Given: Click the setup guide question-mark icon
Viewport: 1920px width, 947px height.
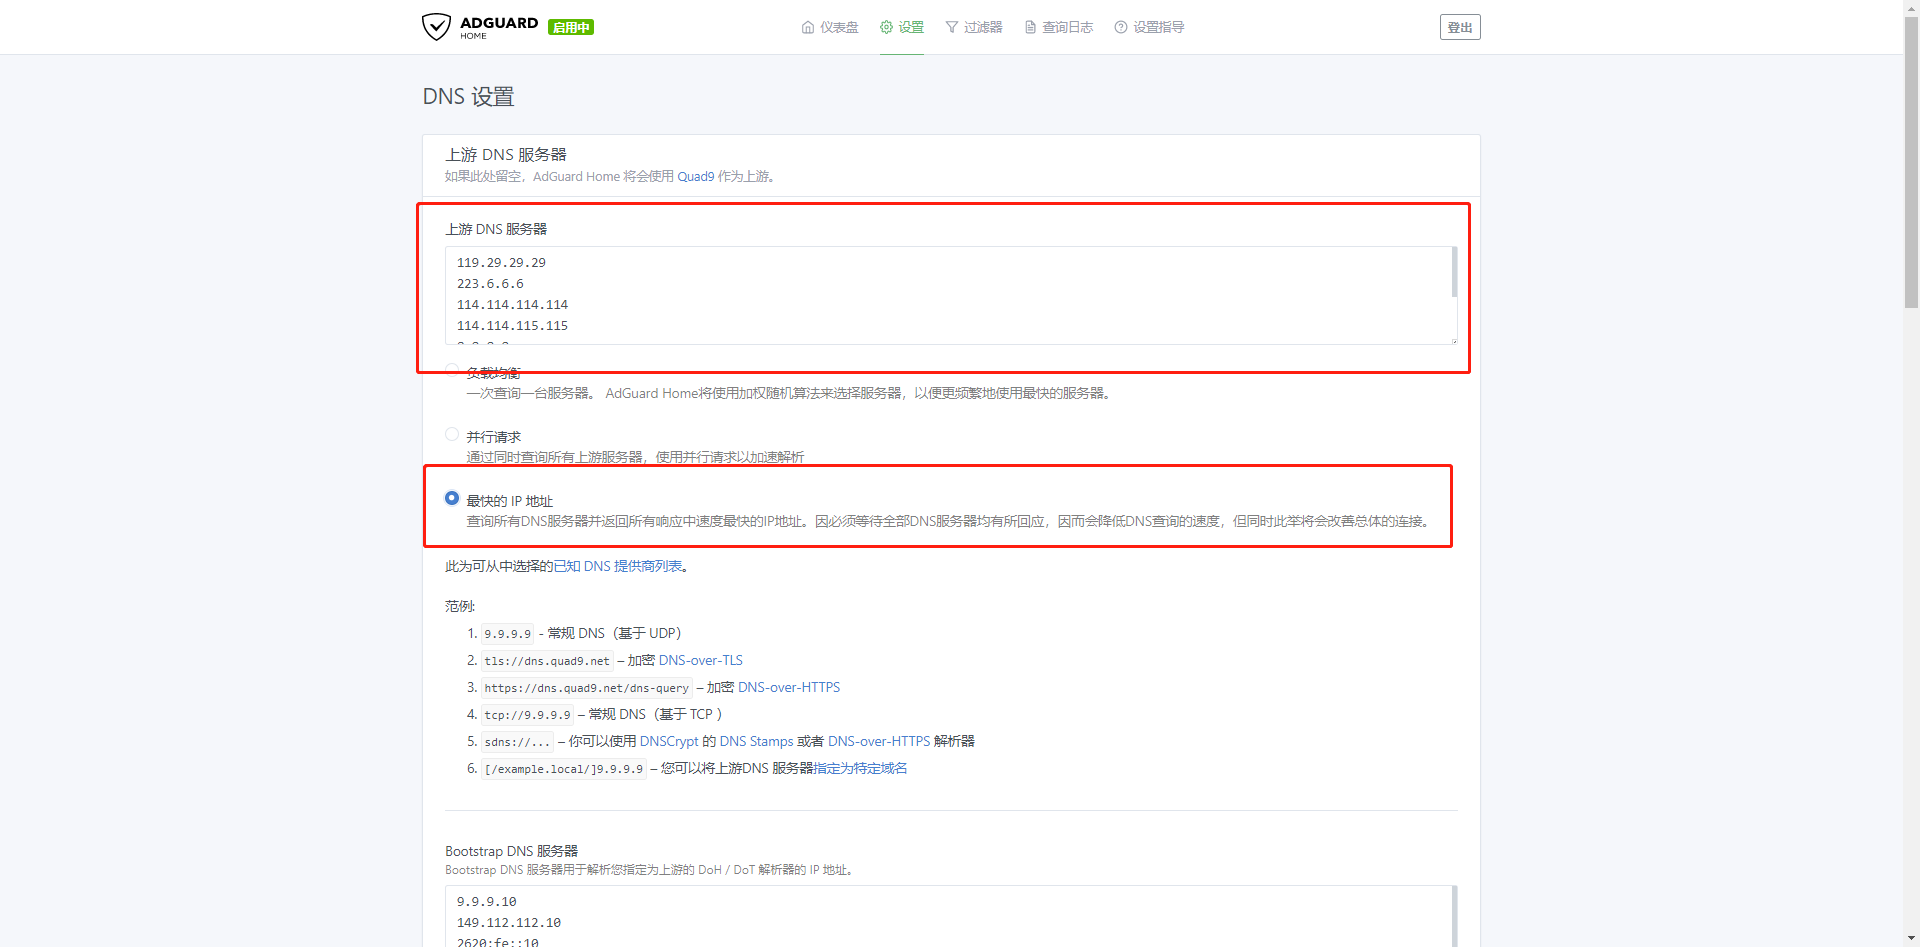Looking at the screenshot, I should click(1121, 27).
